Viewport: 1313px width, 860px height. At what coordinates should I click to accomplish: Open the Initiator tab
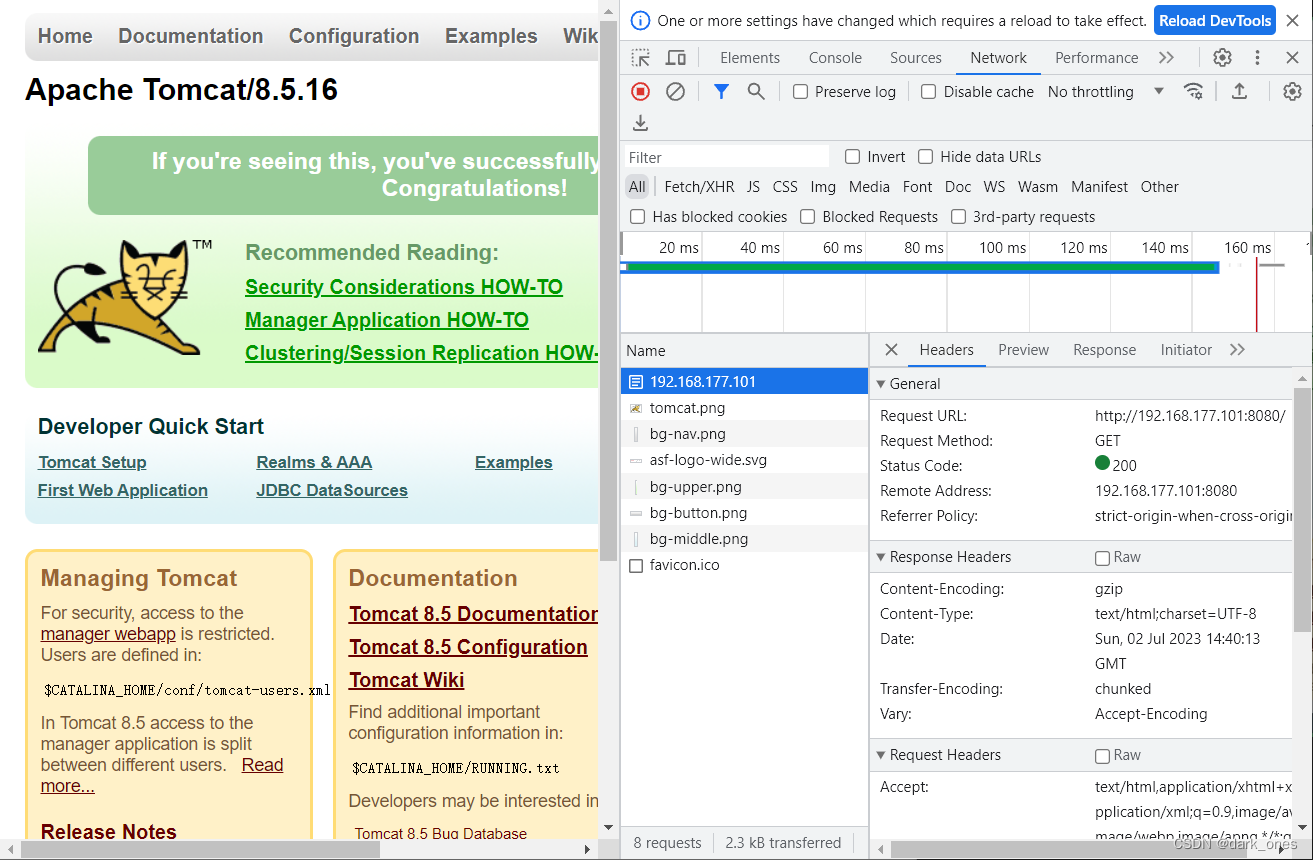(x=1186, y=350)
